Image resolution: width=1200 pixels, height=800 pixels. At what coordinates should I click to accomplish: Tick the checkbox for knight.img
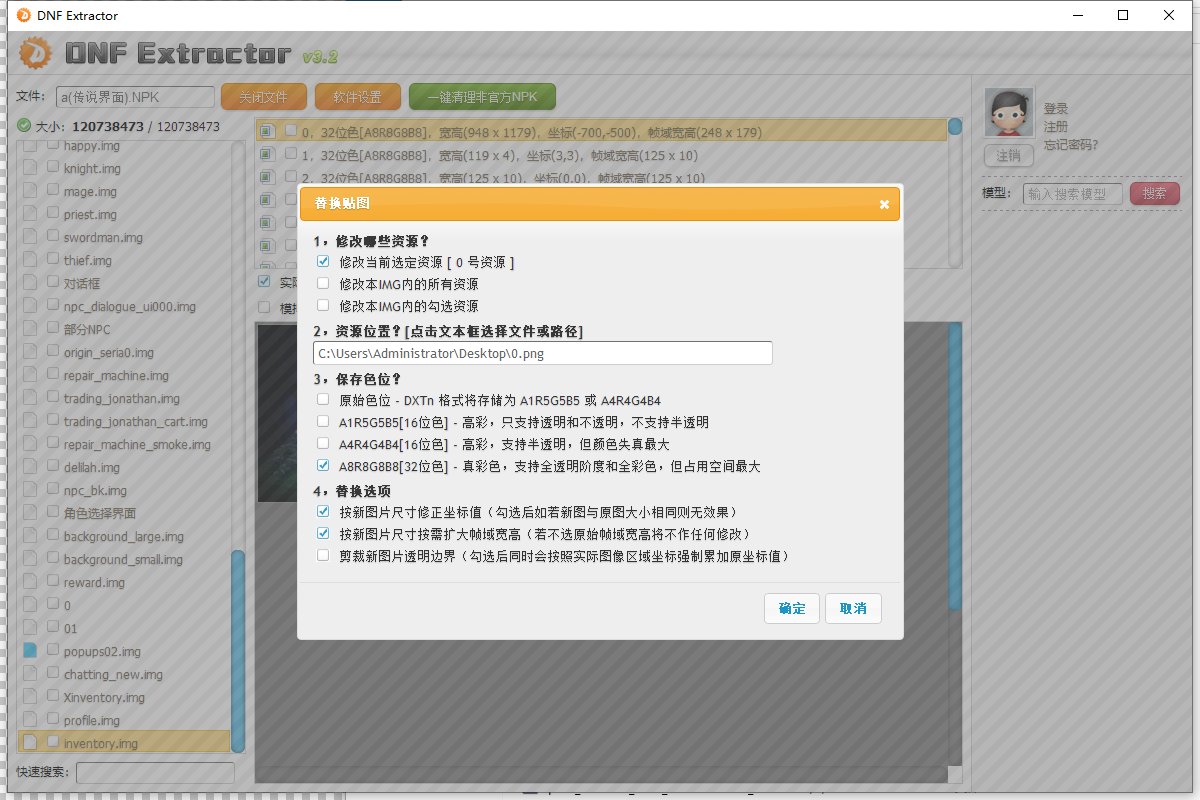tap(52, 168)
